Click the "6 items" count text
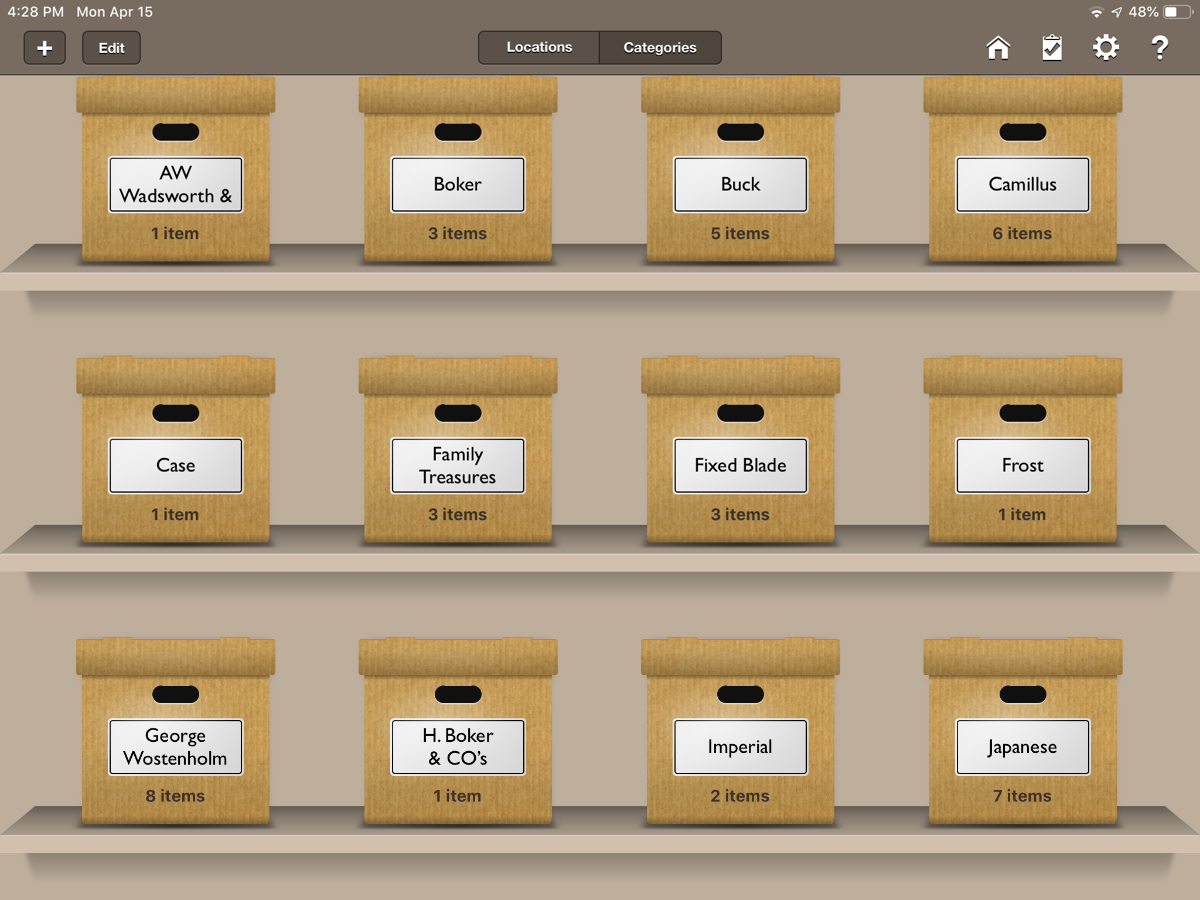The image size is (1200, 900). tap(1022, 233)
